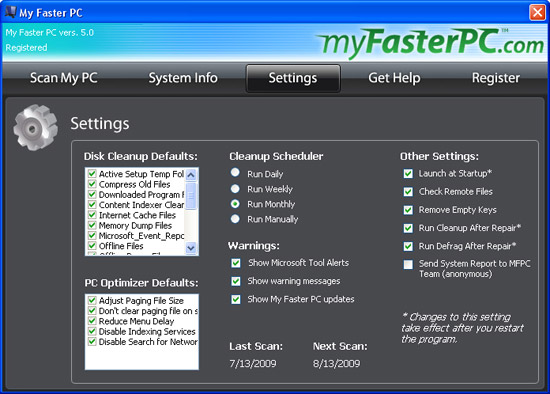
Task: Click the My Faster PC vers. 5.0 text
Action: pos(49,33)
